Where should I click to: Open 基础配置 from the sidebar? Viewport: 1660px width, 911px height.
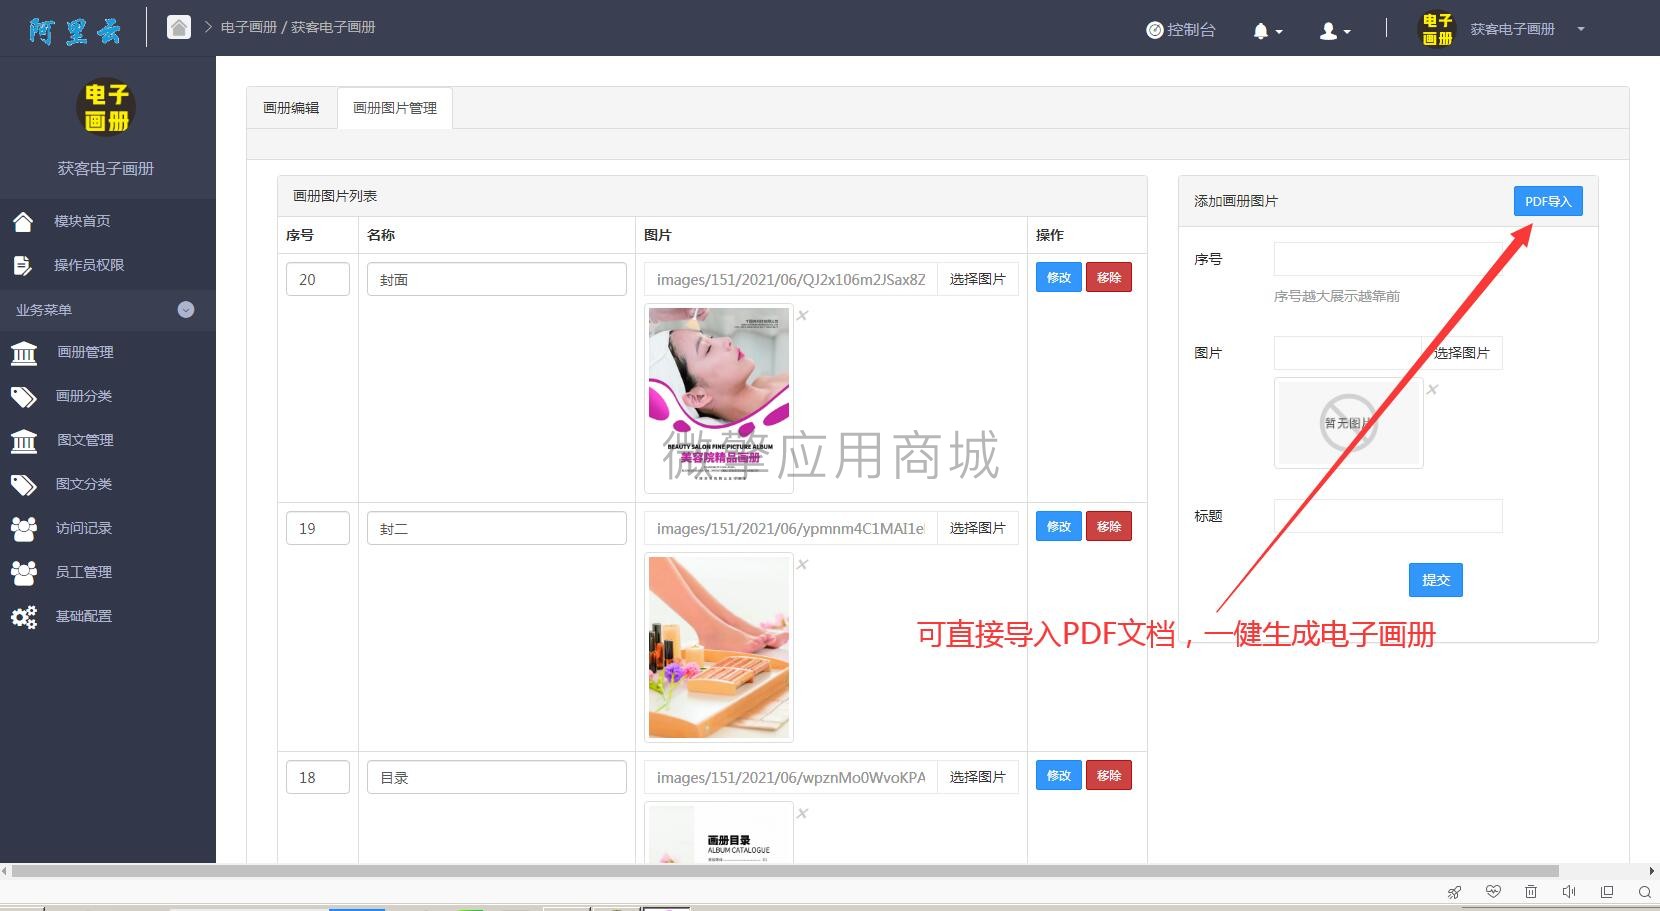click(x=84, y=616)
